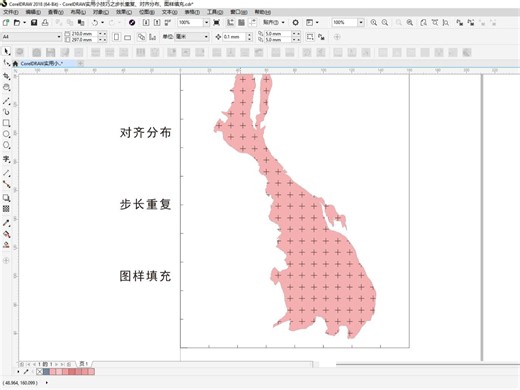Select the Drop Shadow tool

click(6, 198)
